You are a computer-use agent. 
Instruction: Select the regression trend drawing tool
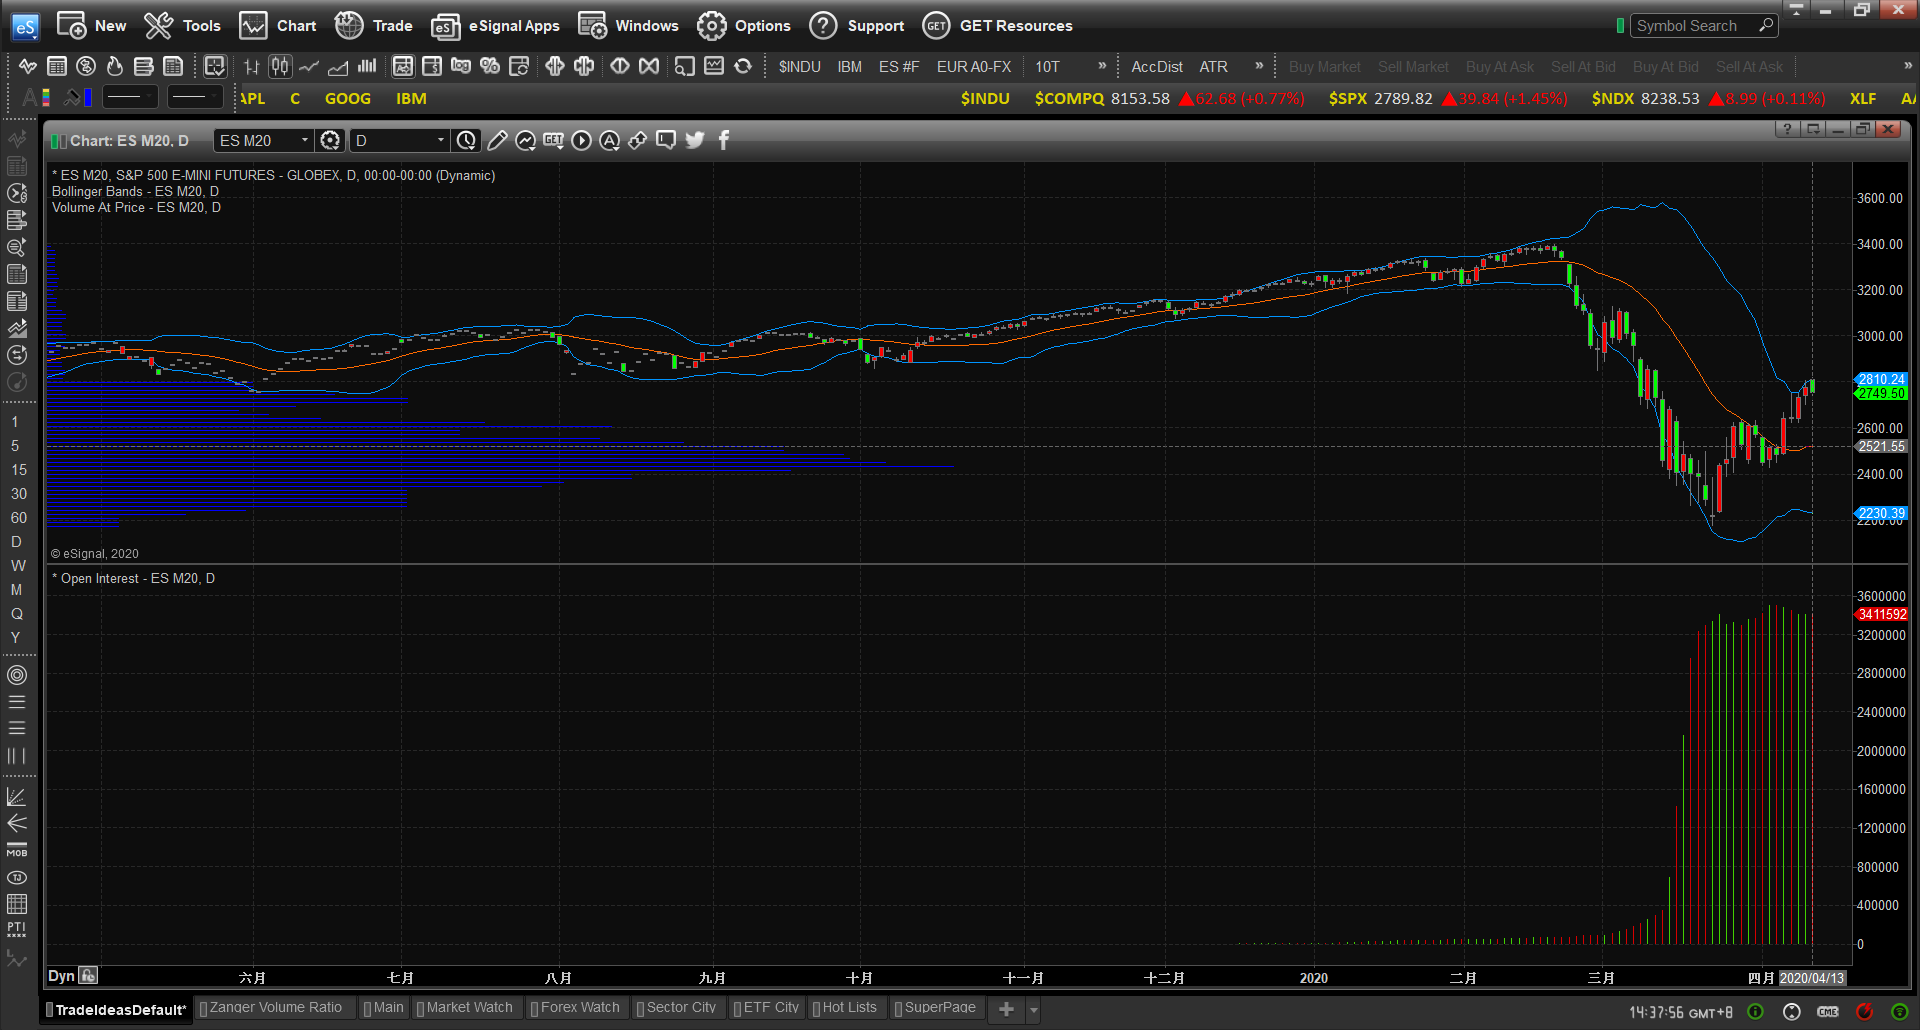(17, 797)
